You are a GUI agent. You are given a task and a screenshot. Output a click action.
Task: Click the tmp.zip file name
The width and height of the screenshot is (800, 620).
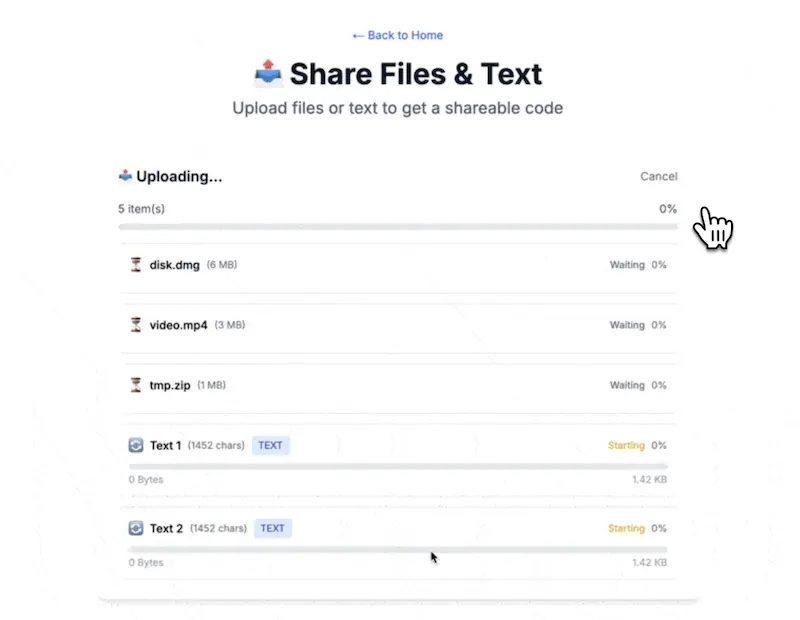[x=170, y=385]
